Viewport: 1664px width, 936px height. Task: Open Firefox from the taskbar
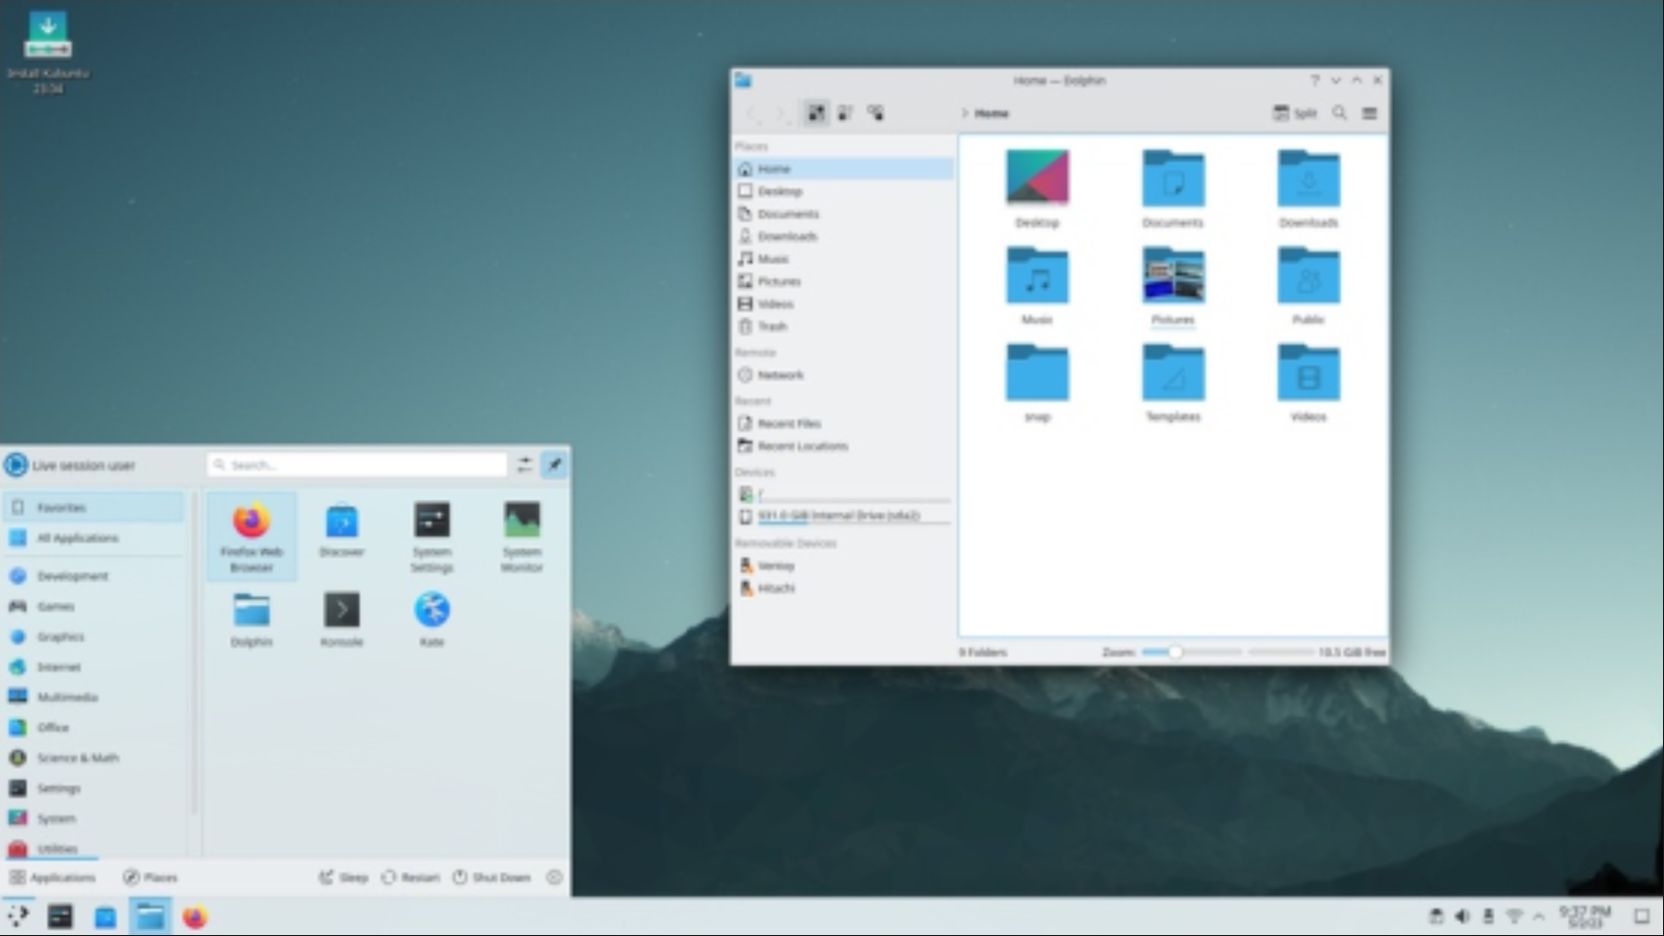pos(195,916)
